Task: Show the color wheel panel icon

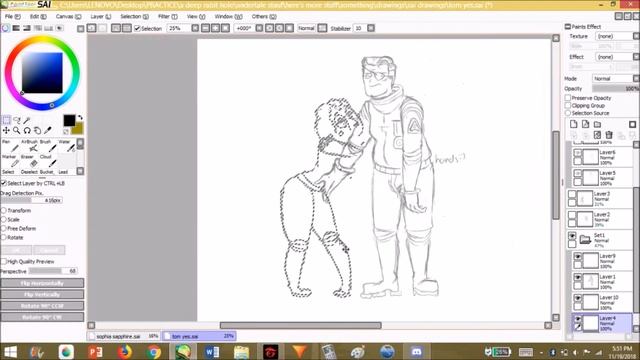Action: [x=5, y=28]
